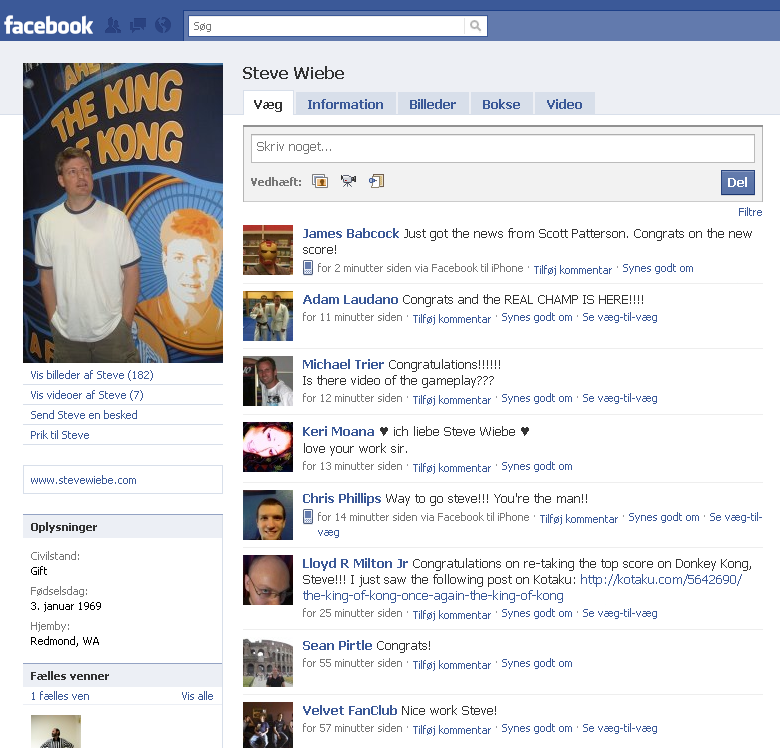Click 'Se væg-til-væg' on Velvet FanClub's post
This screenshot has width=780, height=748.
pos(620,728)
